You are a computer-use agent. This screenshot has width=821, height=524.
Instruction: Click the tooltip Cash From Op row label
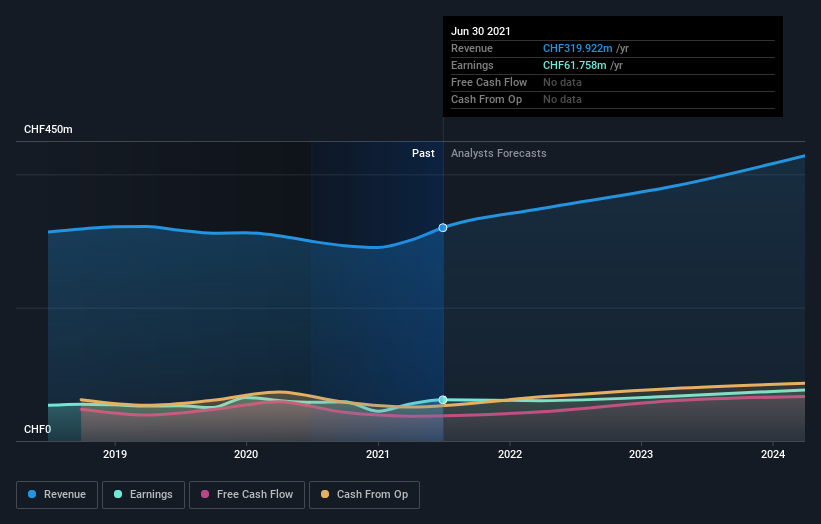[486, 99]
